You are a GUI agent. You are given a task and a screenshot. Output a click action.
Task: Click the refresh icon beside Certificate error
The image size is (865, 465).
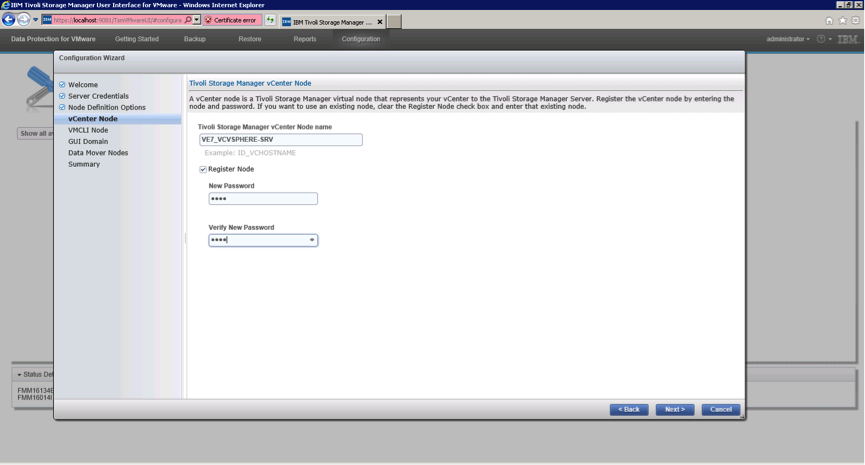tap(270, 20)
